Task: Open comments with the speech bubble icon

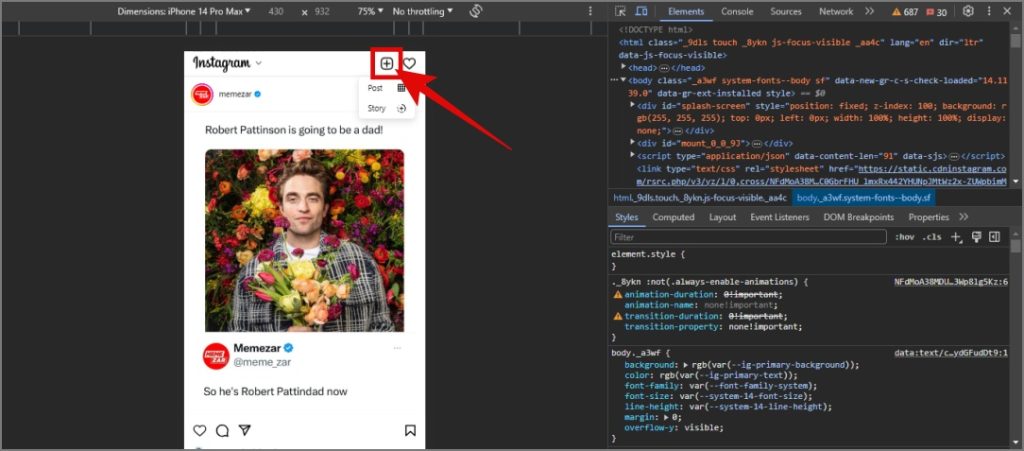Action: coord(222,430)
